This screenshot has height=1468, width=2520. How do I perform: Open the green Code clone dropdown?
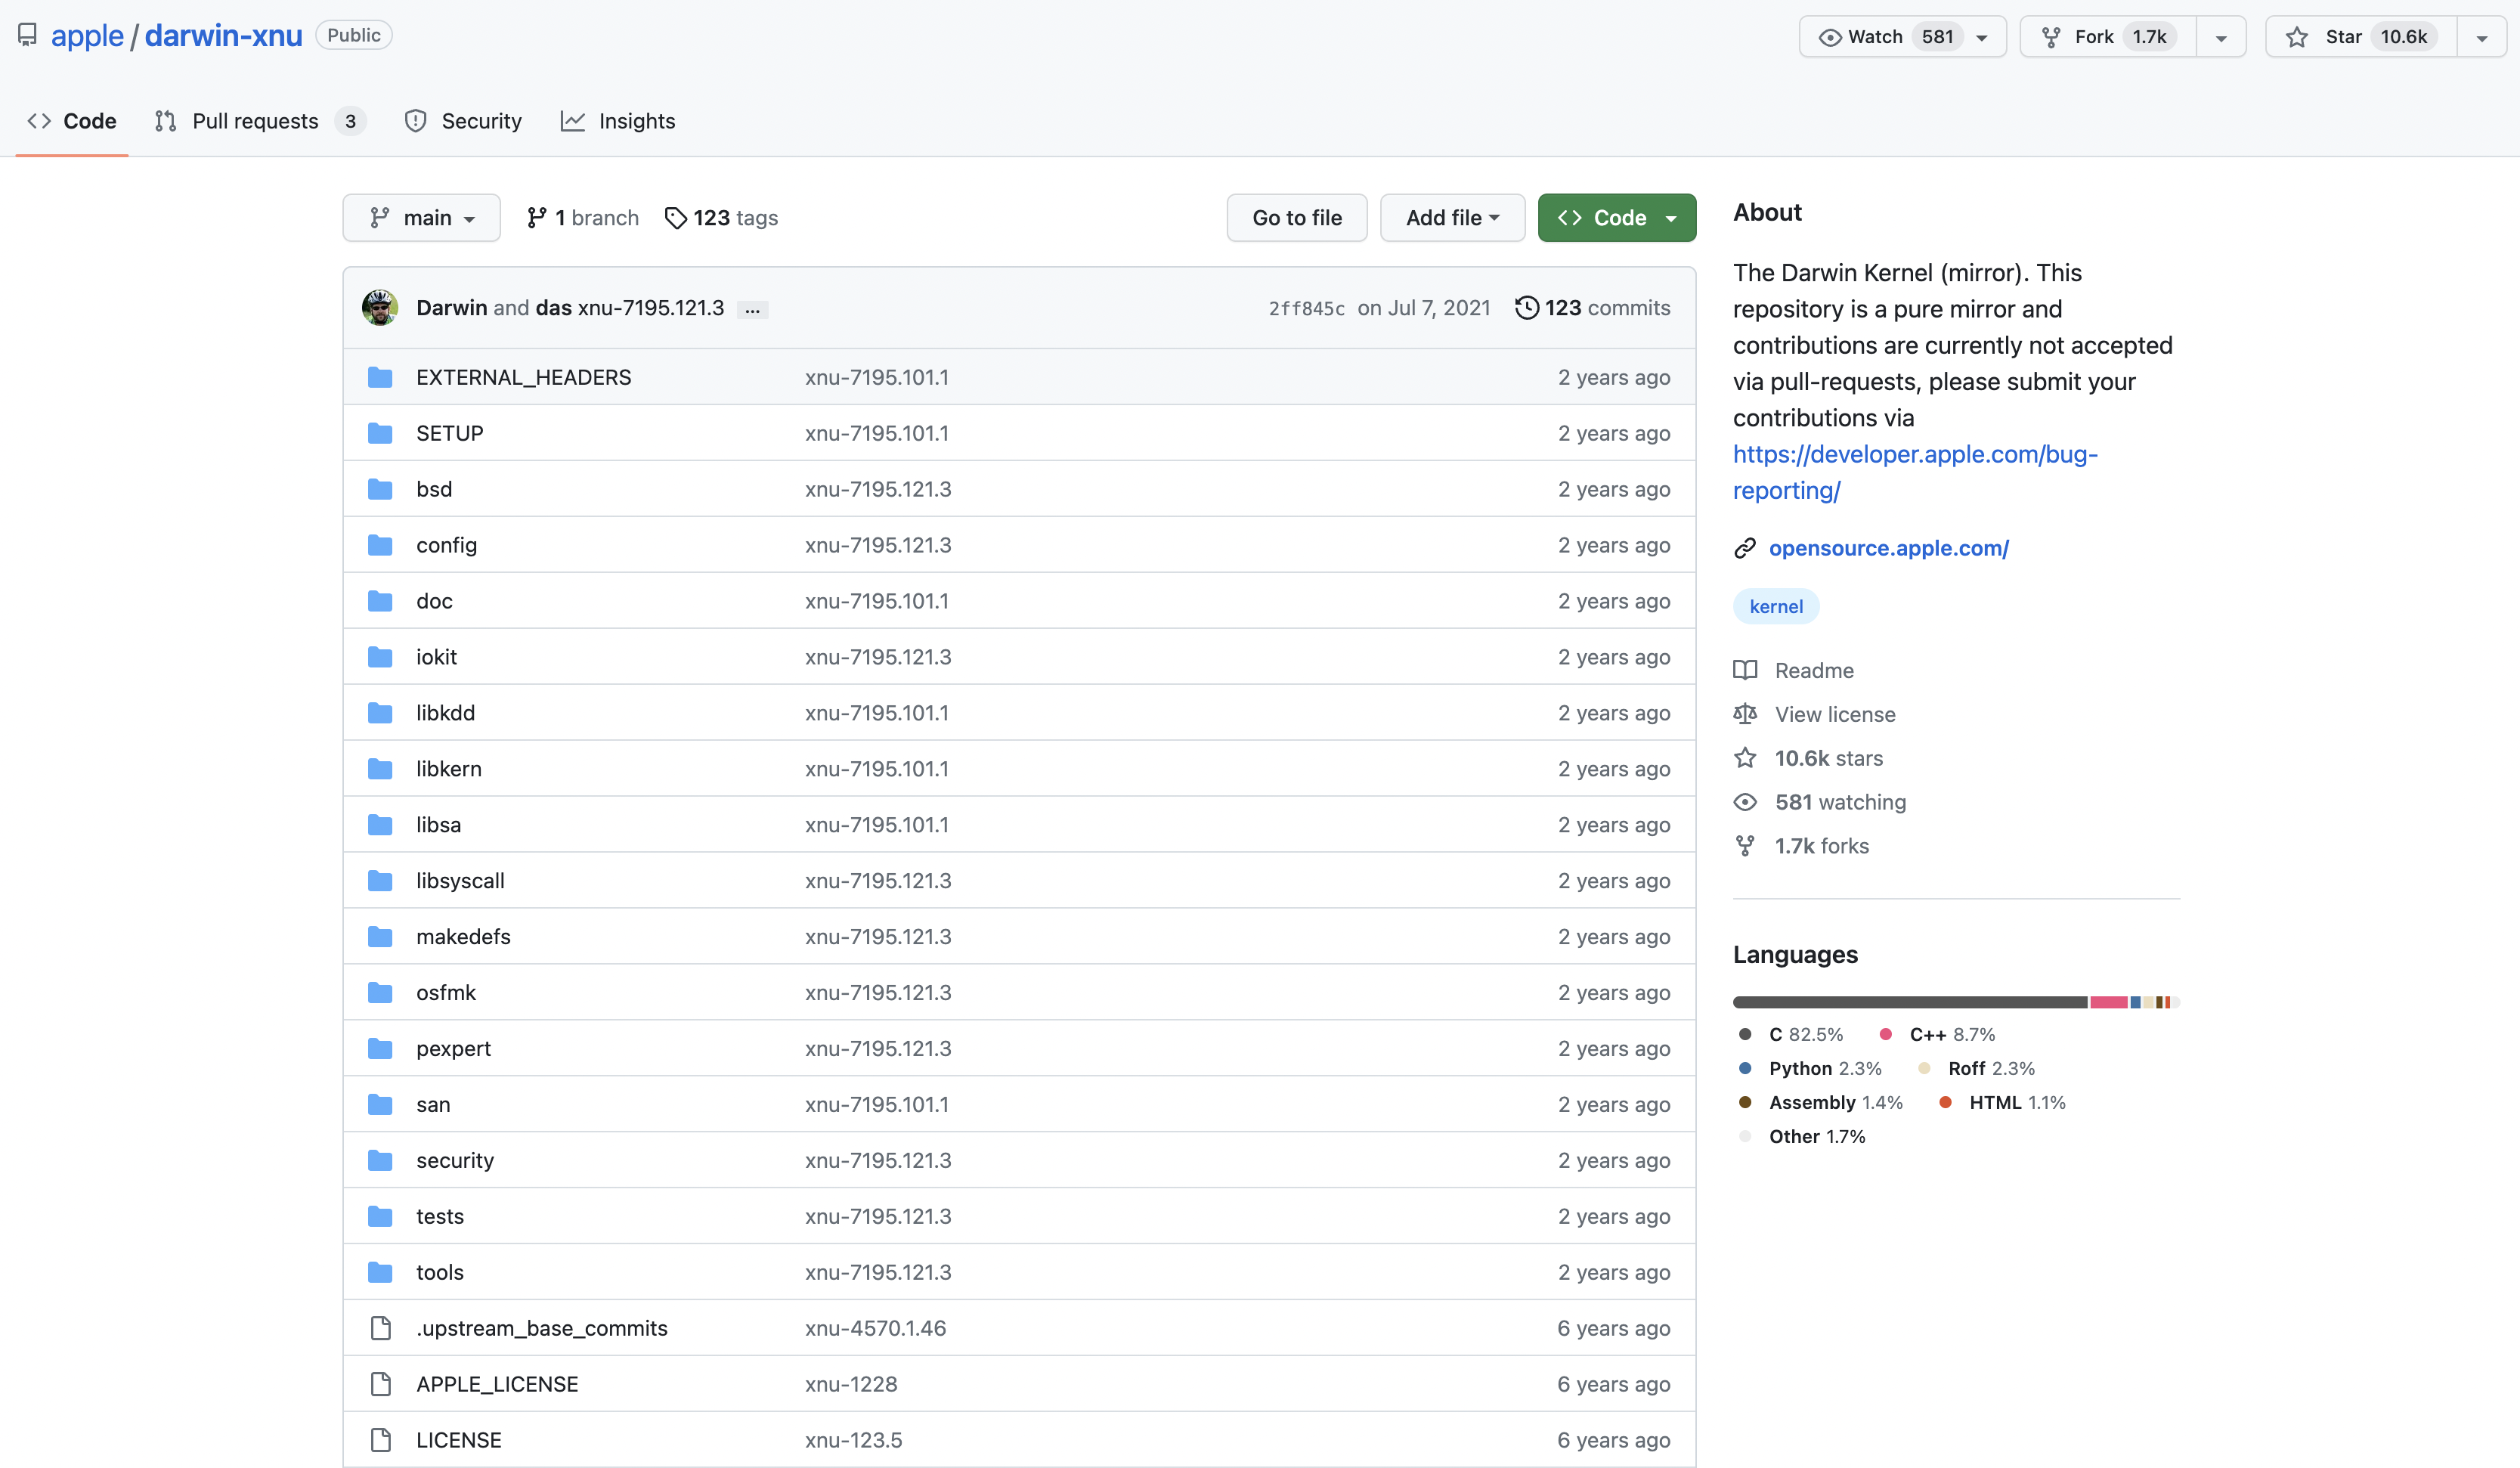point(1616,218)
